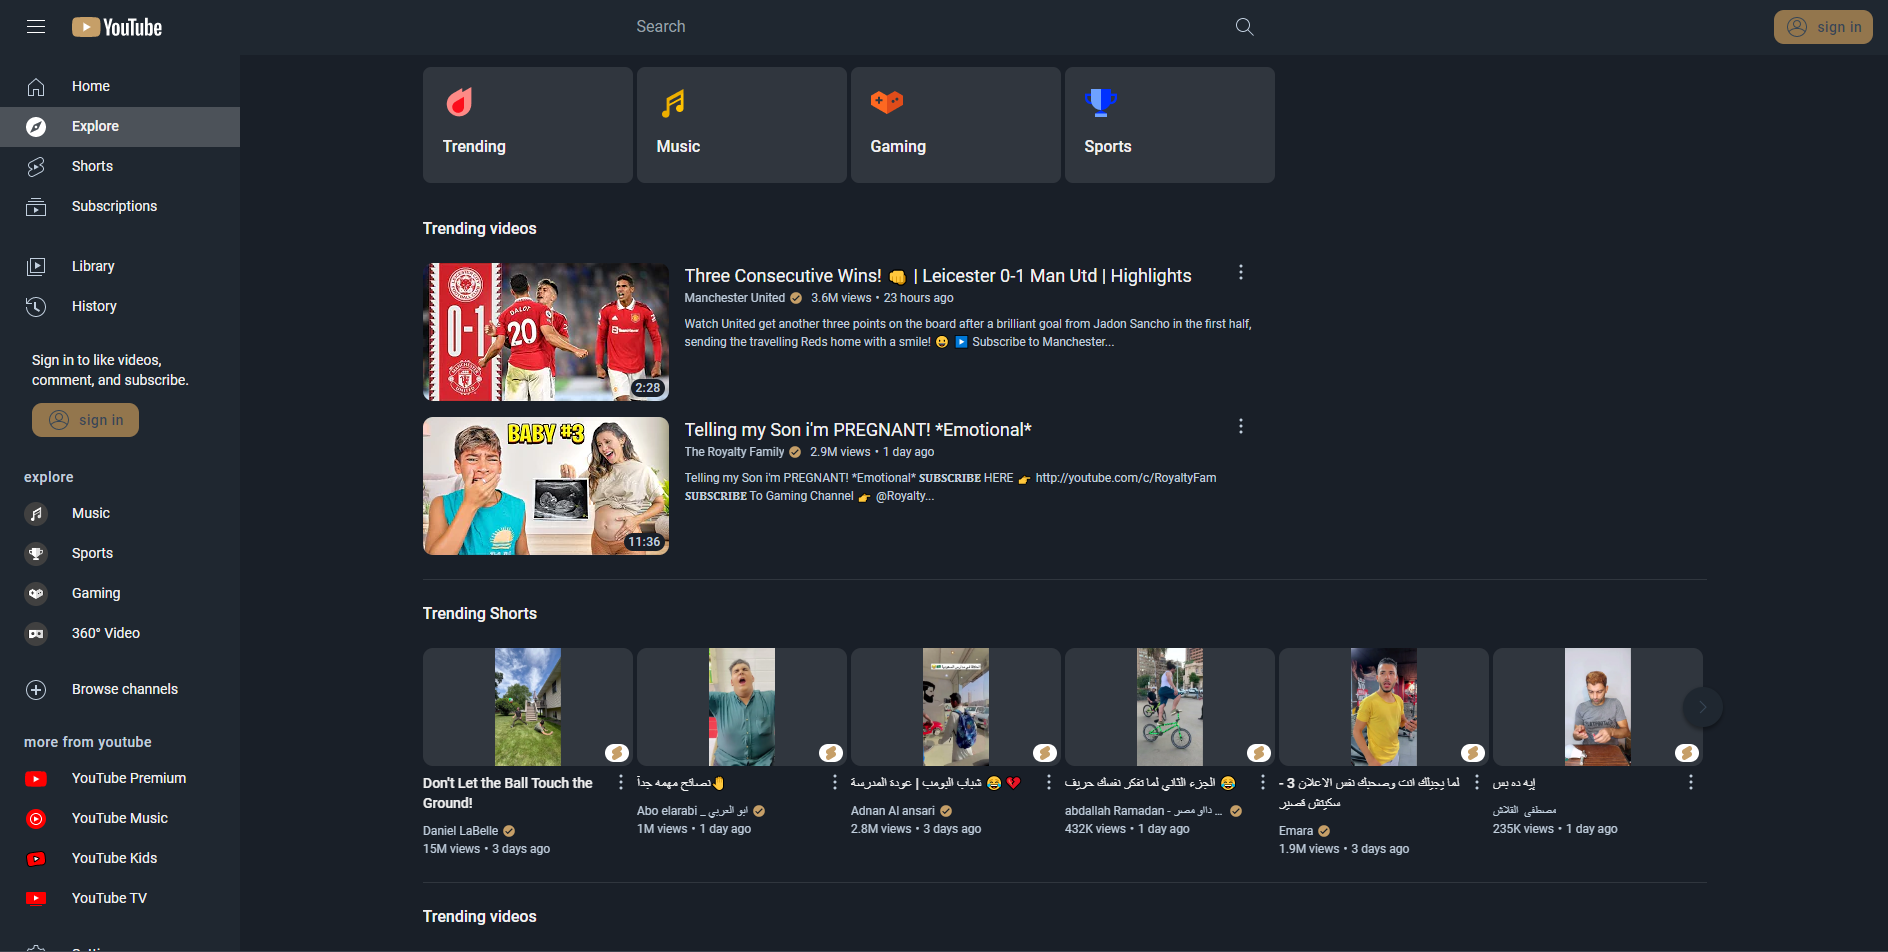Click the Sports trophy icon under explore
1888x952 pixels.
(x=36, y=554)
